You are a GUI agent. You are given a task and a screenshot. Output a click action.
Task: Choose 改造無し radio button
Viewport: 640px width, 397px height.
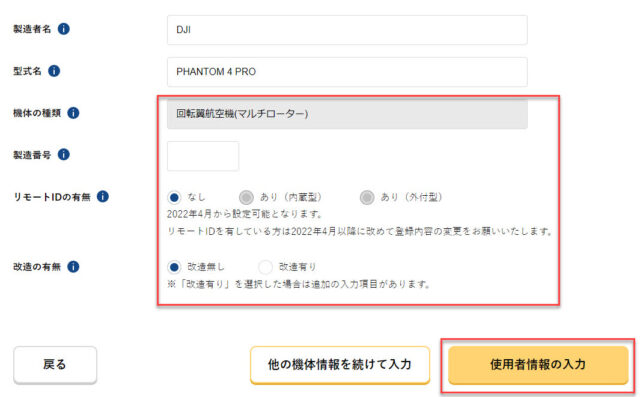coord(174,267)
